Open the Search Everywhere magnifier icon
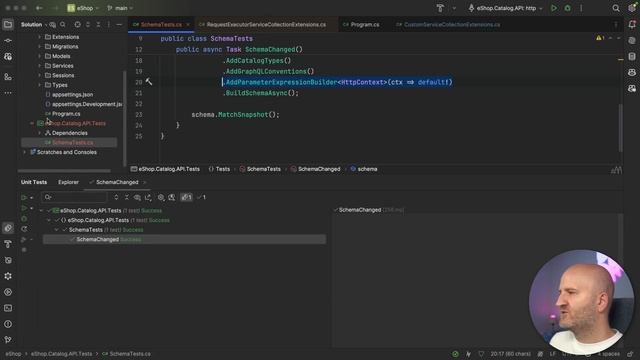 616,8
